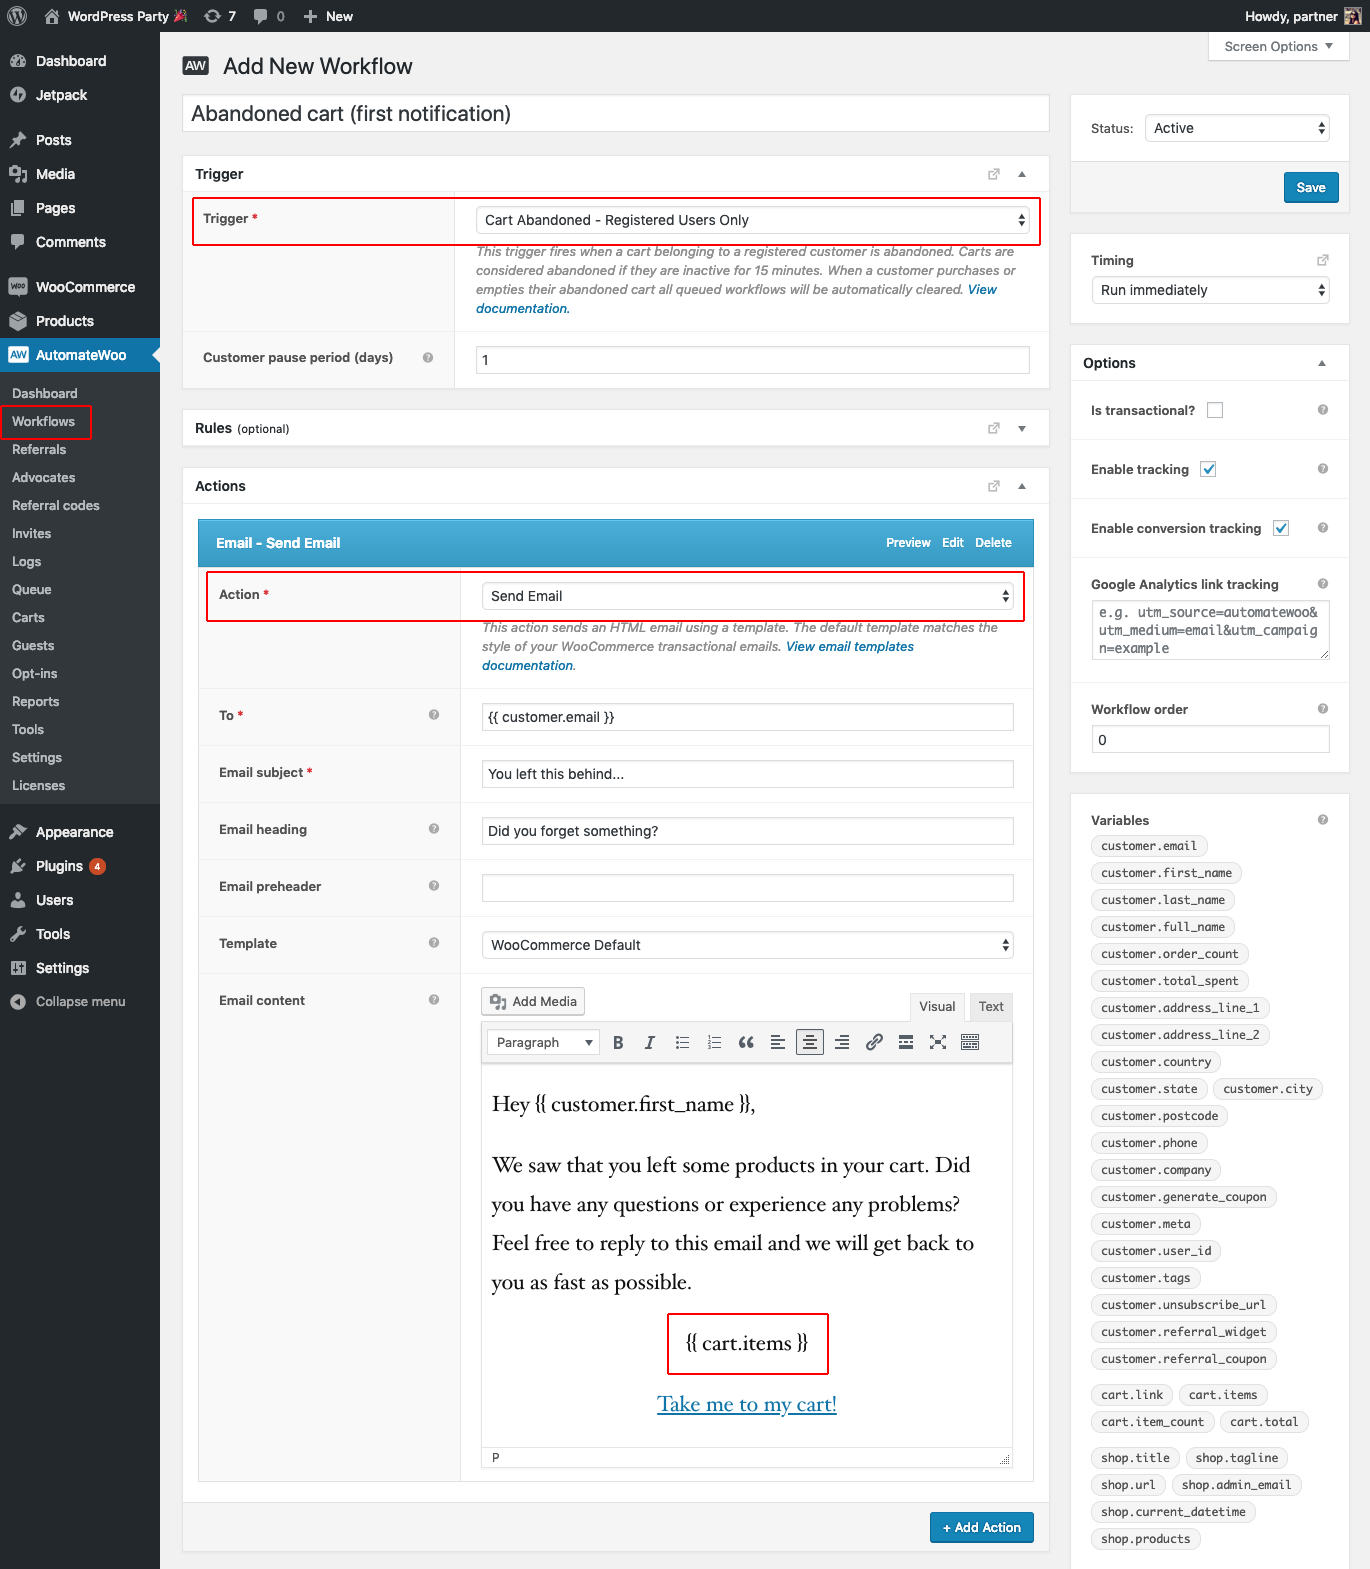Save the workflow
This screenshot has width=1370, height=1569.
[1311, 188]
